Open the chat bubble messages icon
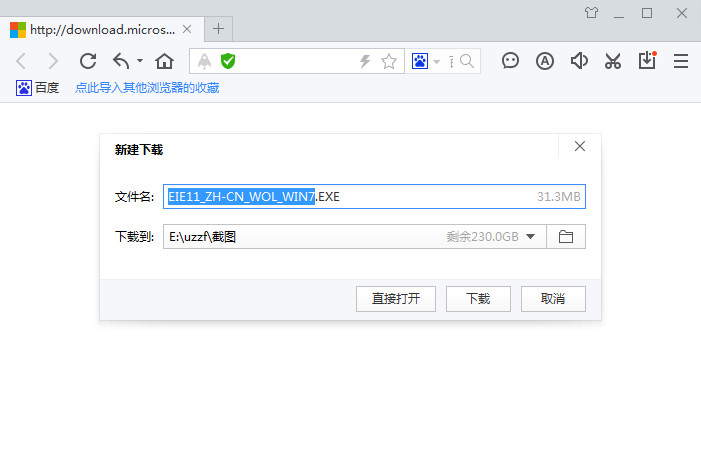This screenshot has width=701, height=463. pyautogui.click(x=510, y=61)
